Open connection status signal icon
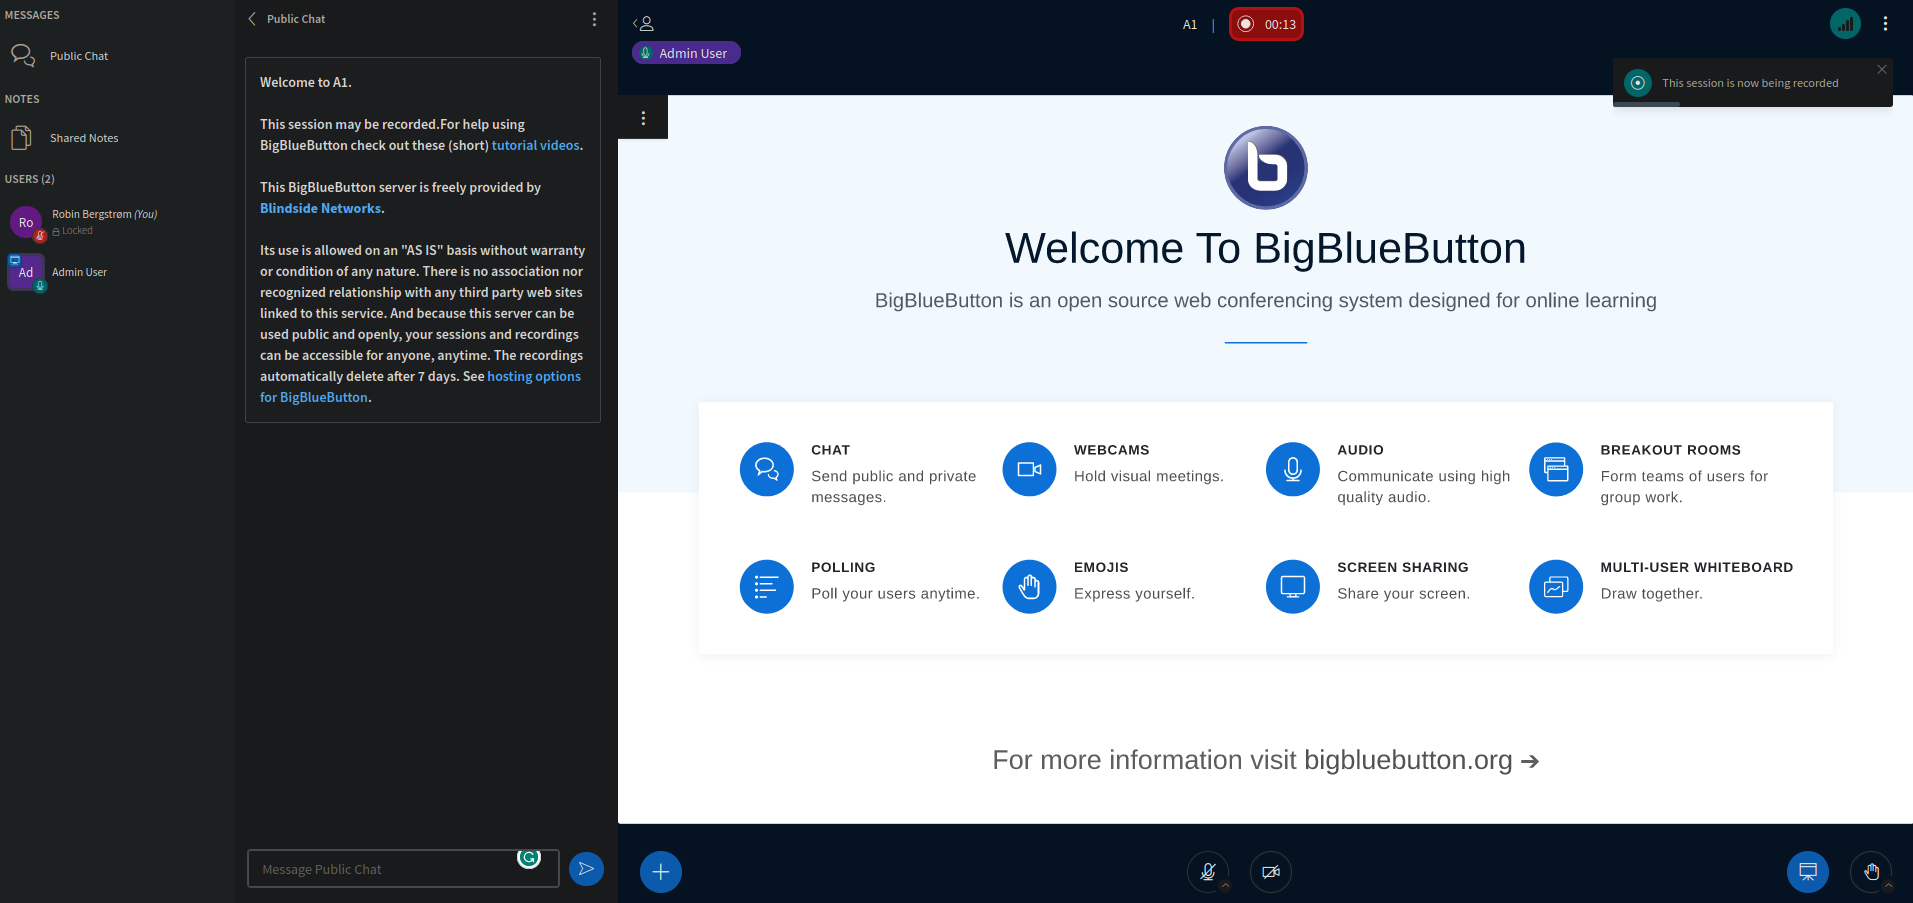The height and width of the screenshot is (903, 1913). tap(1845, 24)
